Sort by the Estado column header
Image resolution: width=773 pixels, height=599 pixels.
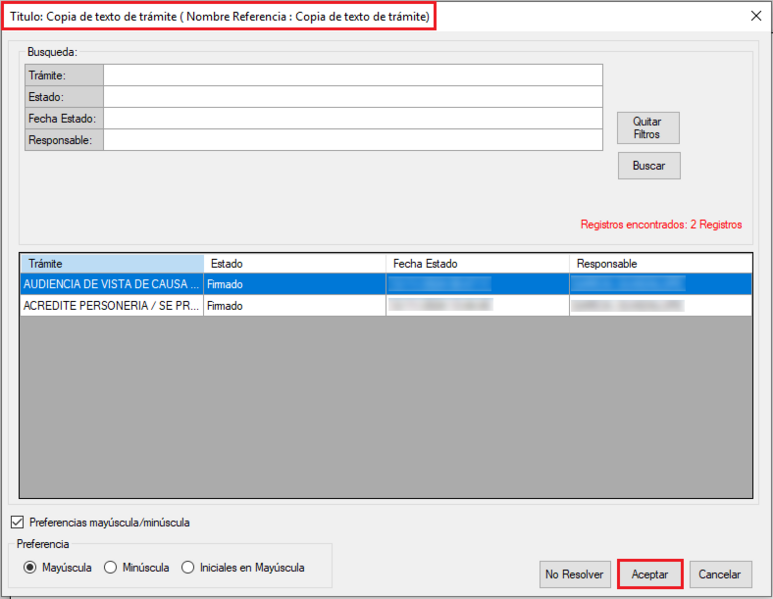(294, 263)
